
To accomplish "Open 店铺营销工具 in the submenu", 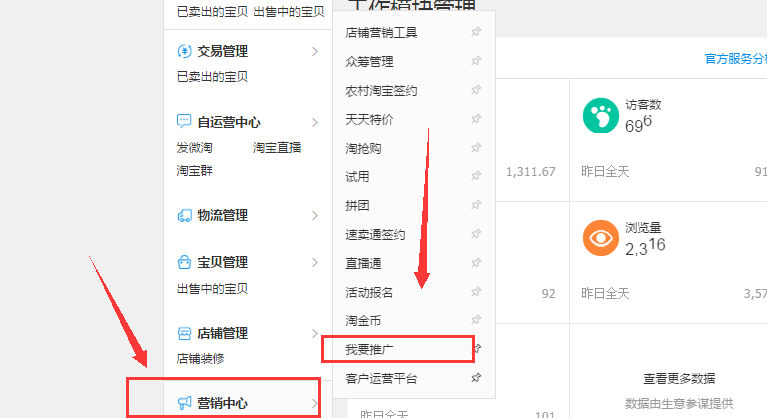I will [381, 33].
